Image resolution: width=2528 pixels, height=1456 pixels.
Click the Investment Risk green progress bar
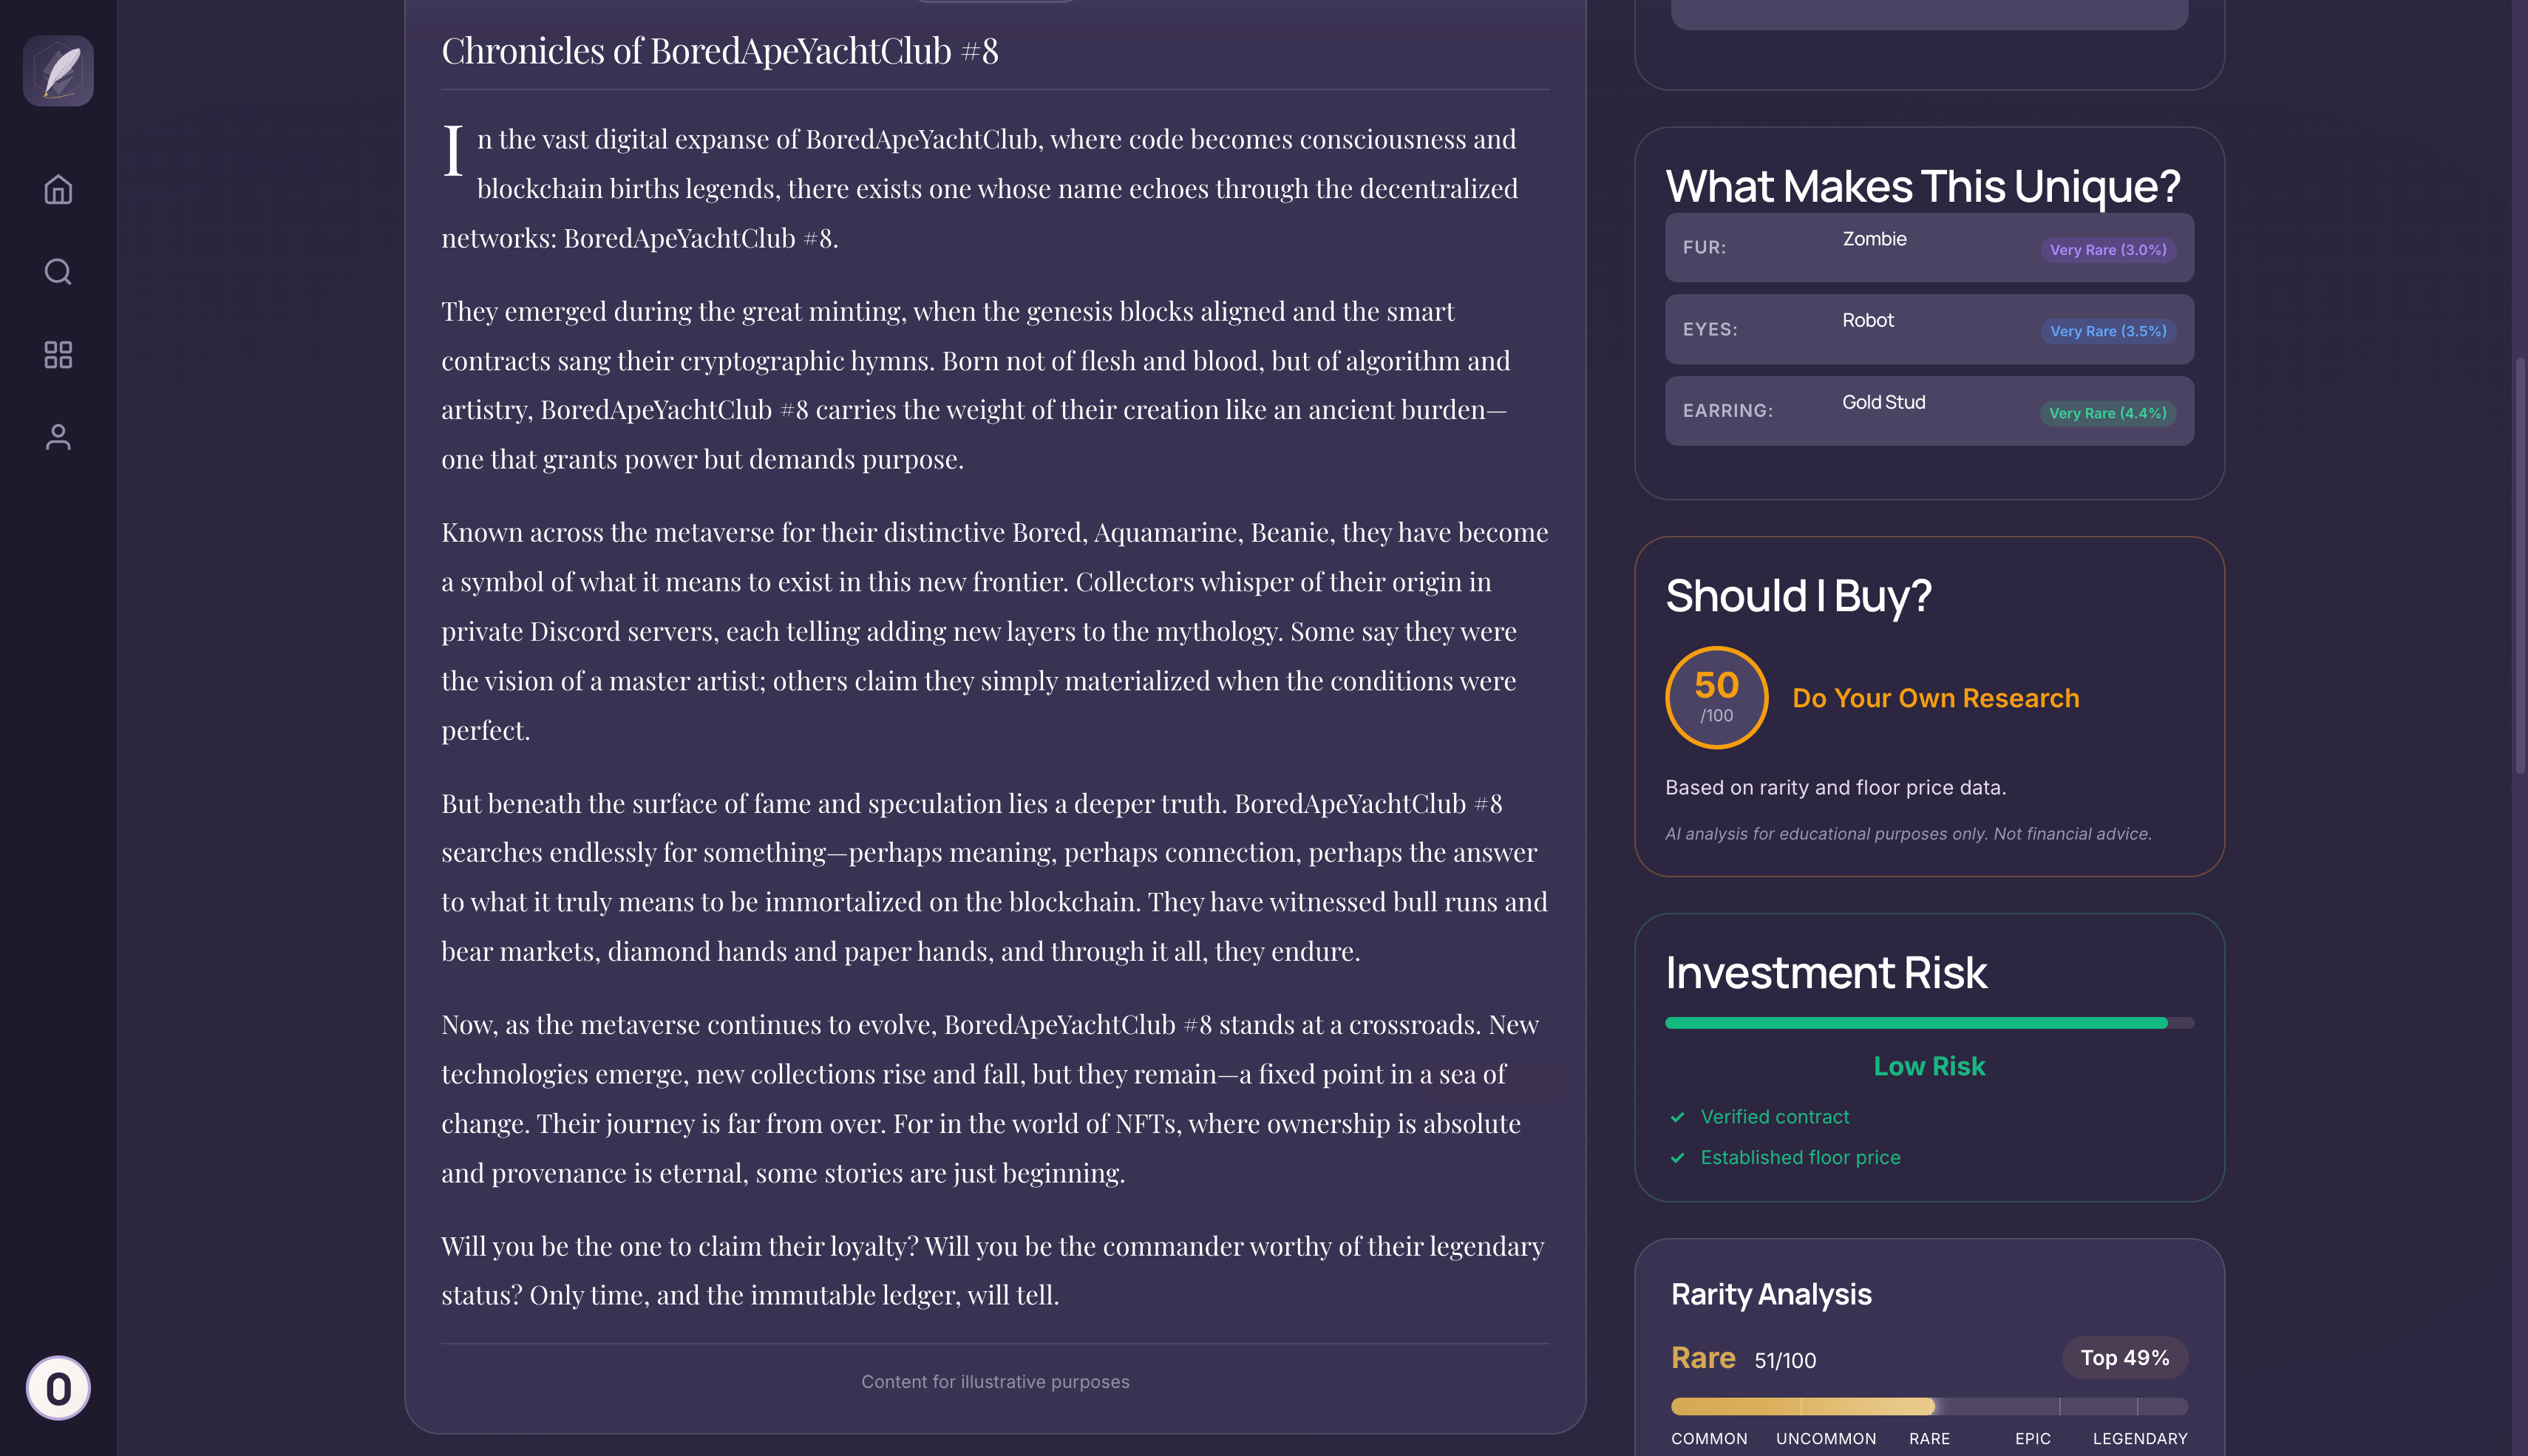(1929, 1023)
